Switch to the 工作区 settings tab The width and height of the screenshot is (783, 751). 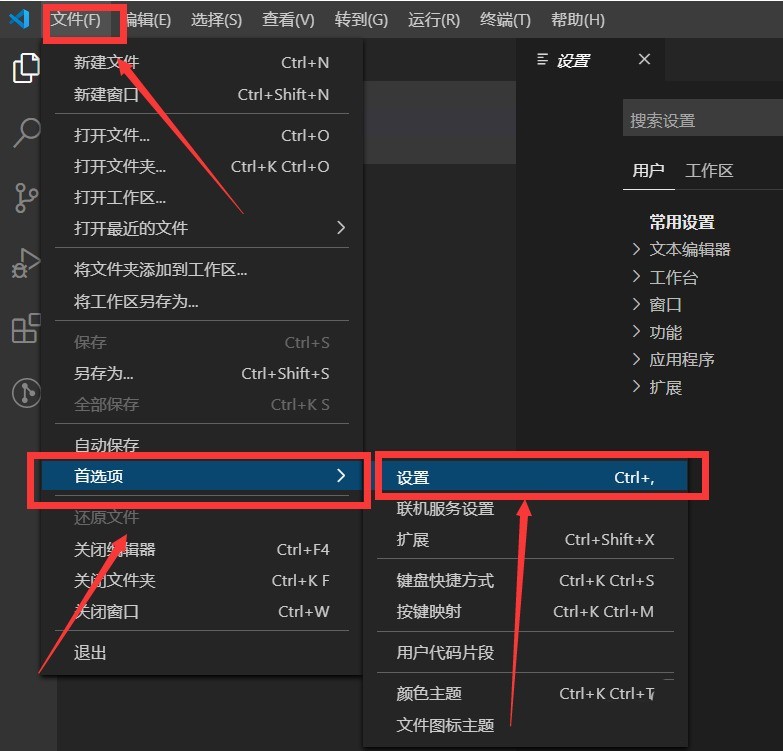[709, 171]
